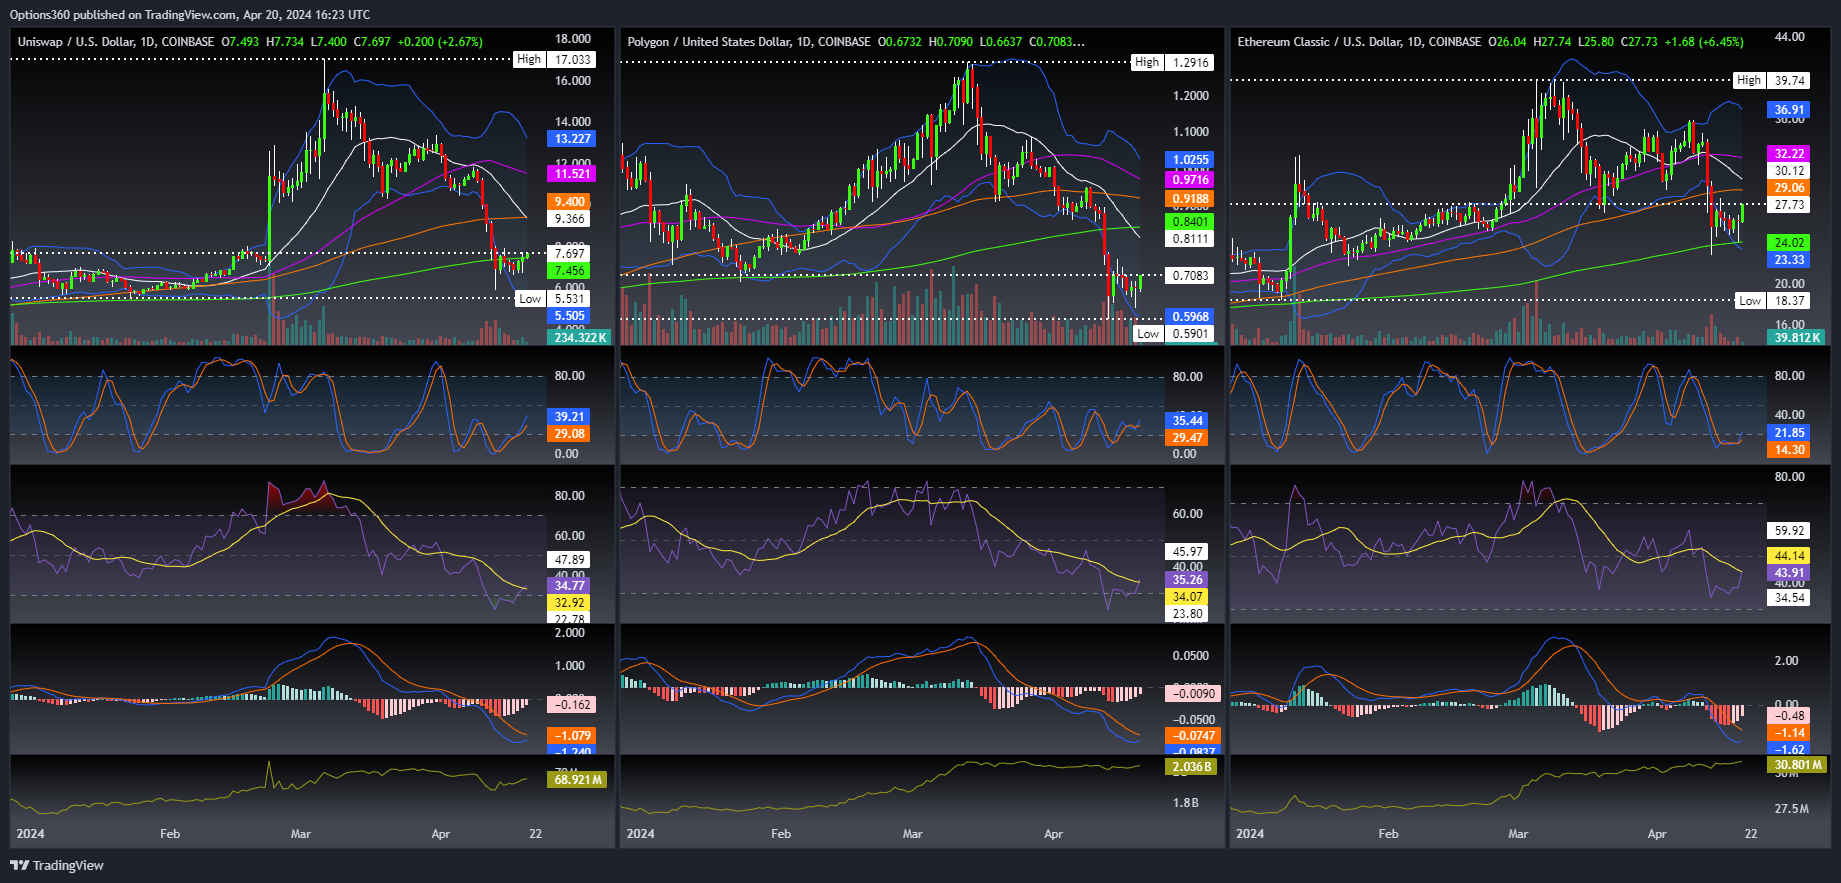Click the blue 36.91 upper band label

pyautogui.click(x=1789, y=110)
